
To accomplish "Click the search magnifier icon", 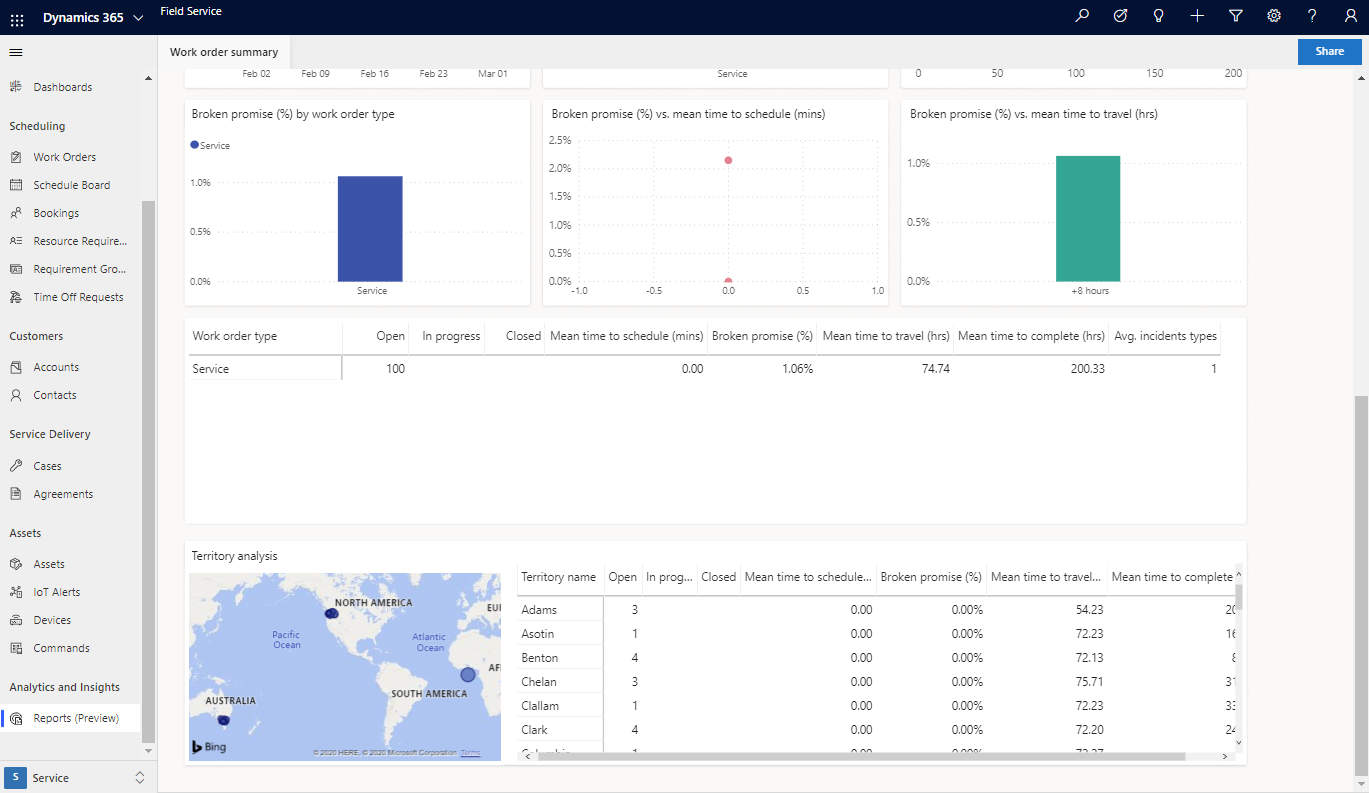I will pyautogui.click(x=1082, y=16).
